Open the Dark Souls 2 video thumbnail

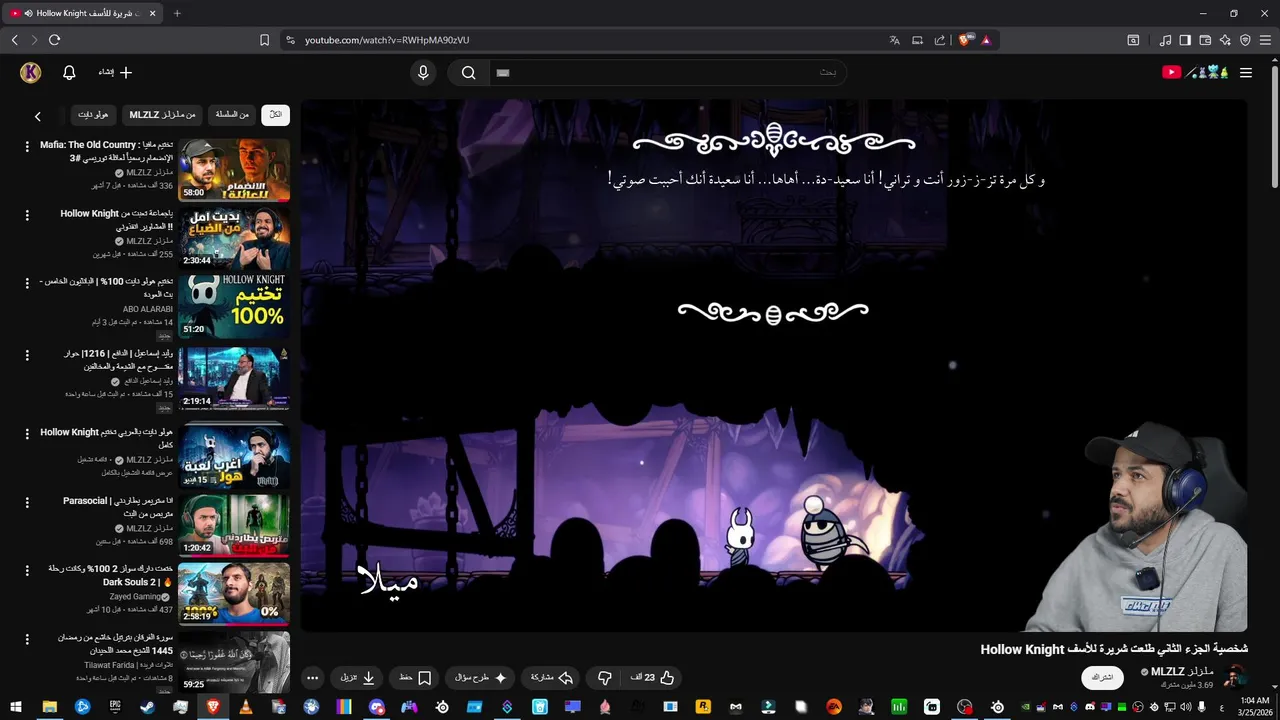tap(234, 593)
